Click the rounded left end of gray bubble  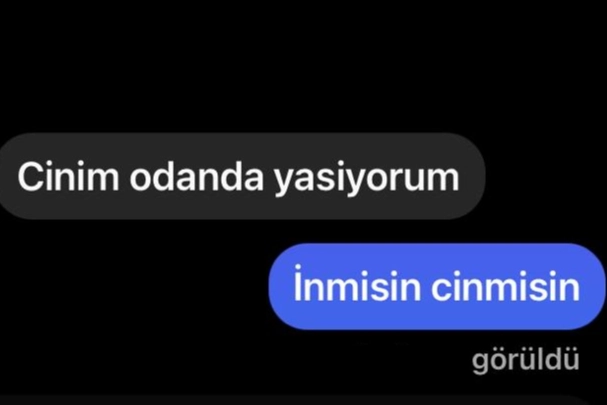pos(8,176)
